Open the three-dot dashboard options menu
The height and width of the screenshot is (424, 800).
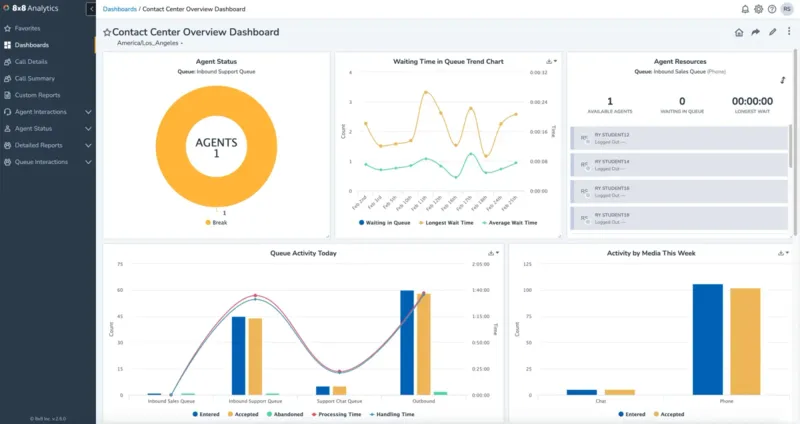tap(789, 32)
